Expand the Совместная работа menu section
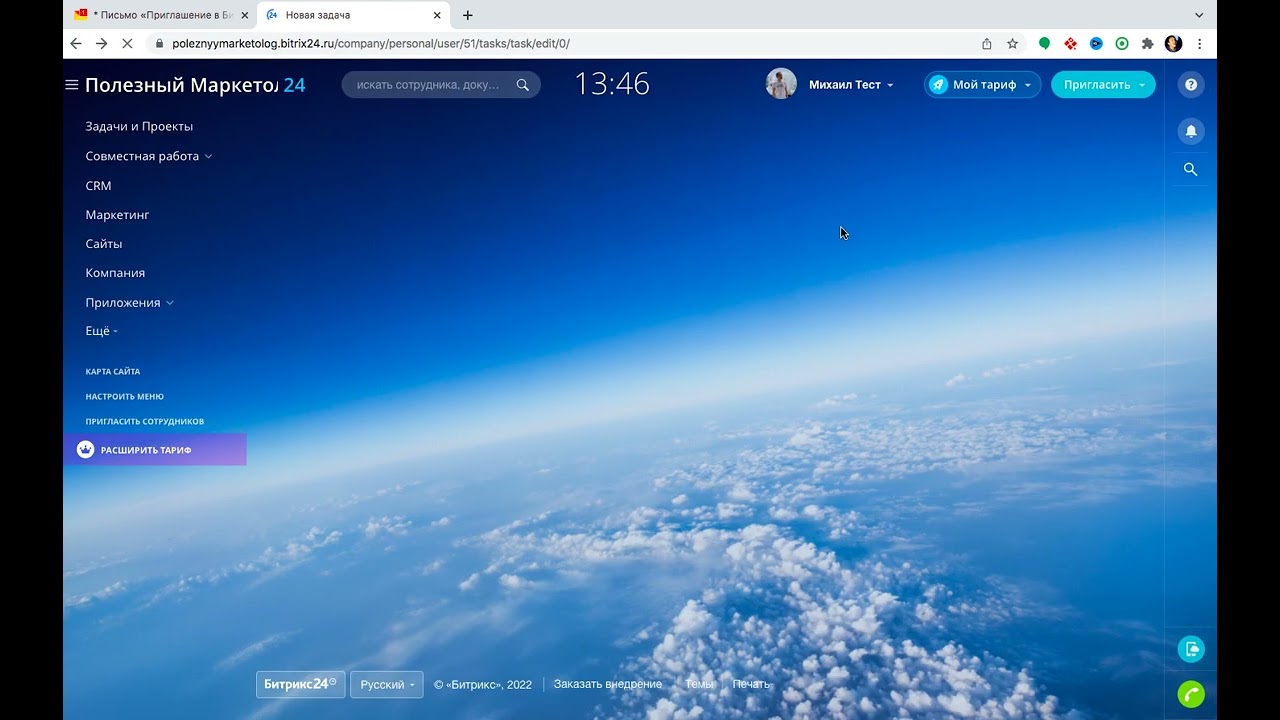 pyautogui.click(x=148, y=156)
